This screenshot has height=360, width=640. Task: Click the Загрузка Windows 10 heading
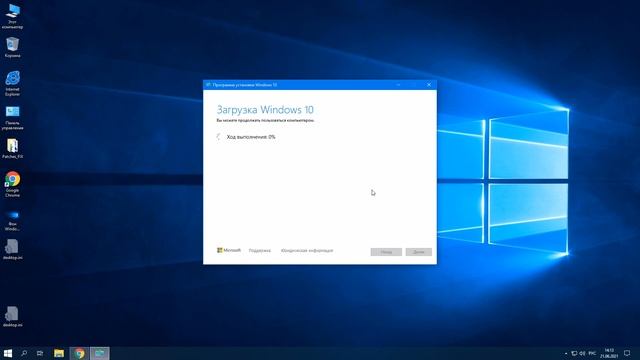click(x=265, y=110)
